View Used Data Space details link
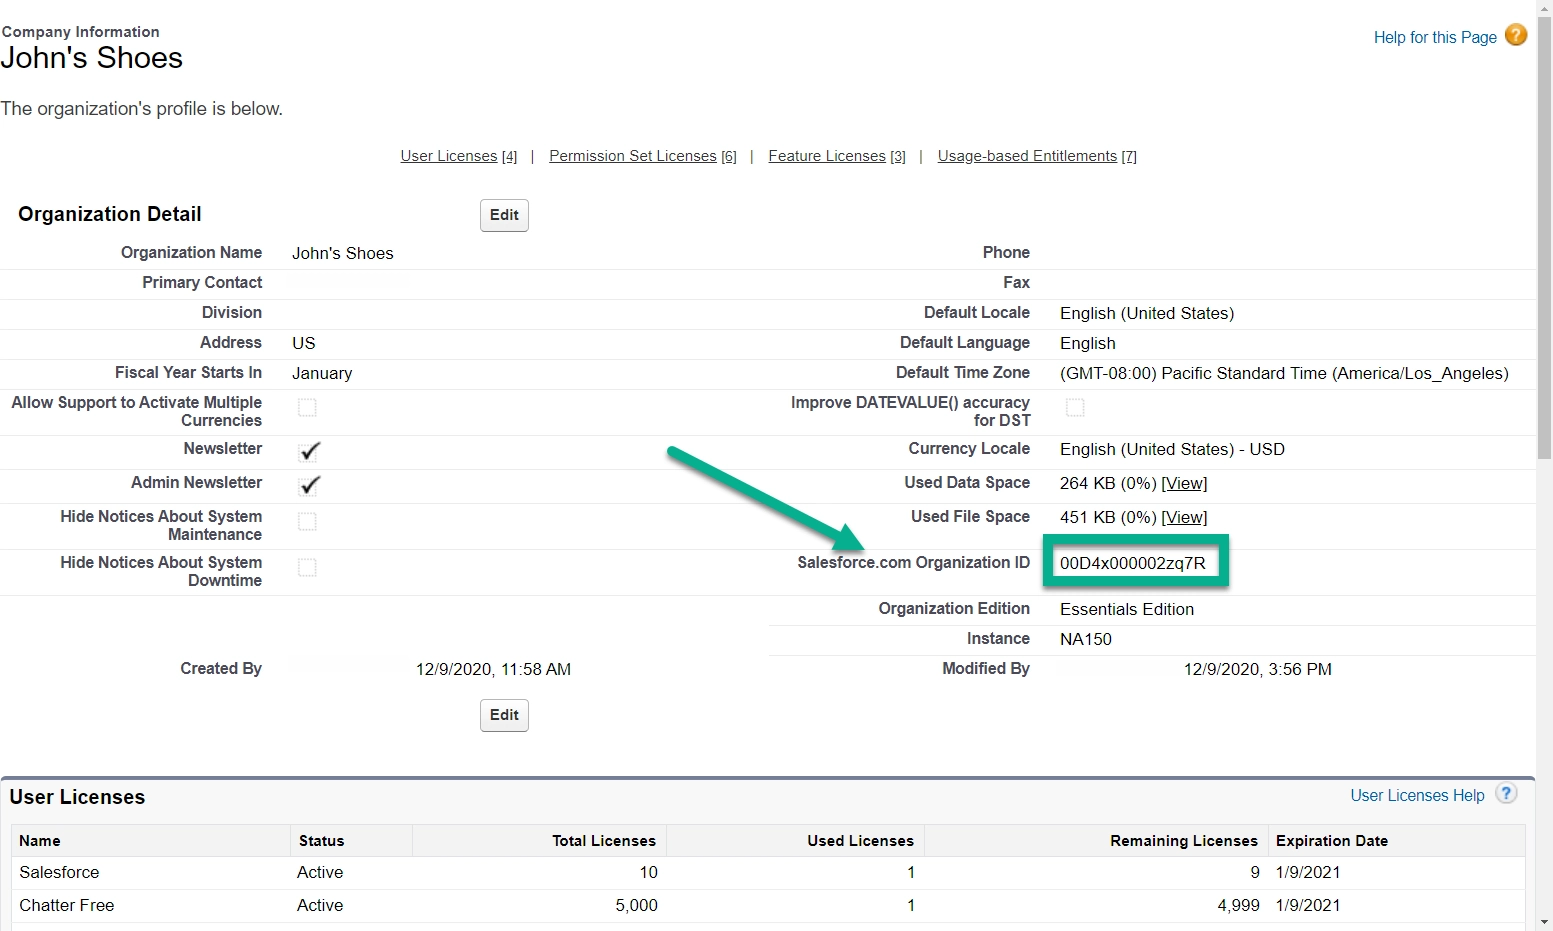Viewport: 1553px width, 931px height. point(1184,483)
